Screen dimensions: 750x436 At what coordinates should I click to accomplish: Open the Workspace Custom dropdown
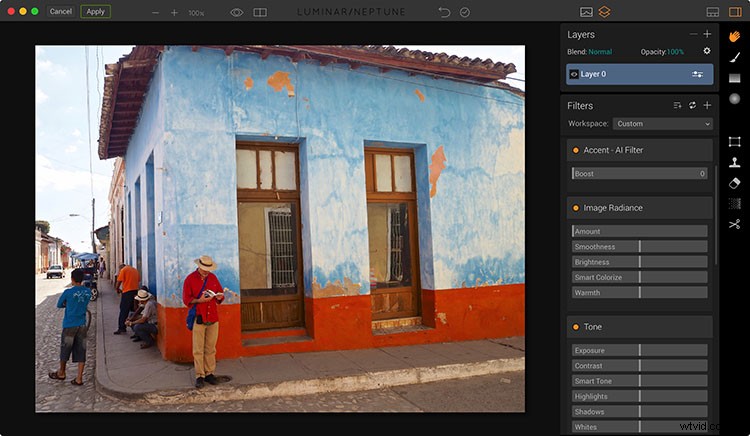click(663, 123)
